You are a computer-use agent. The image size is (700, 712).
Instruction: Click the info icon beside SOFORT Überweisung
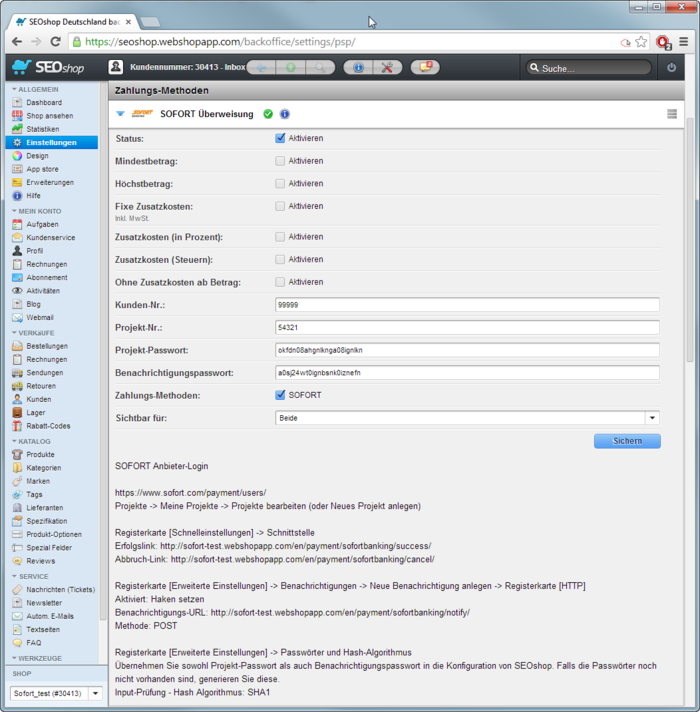[x=285, y=114]
